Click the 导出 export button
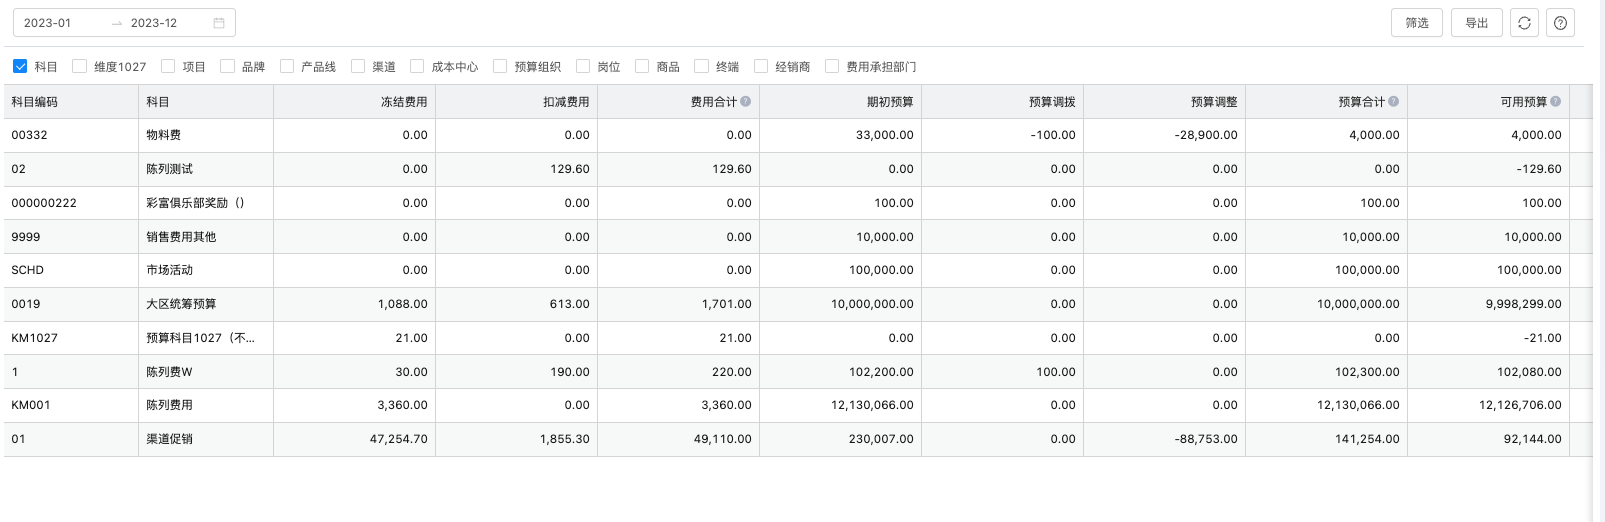Image resolution: width=1605 pixels, height=522 pixels. pyautogui.click(x=1477, y=23)
